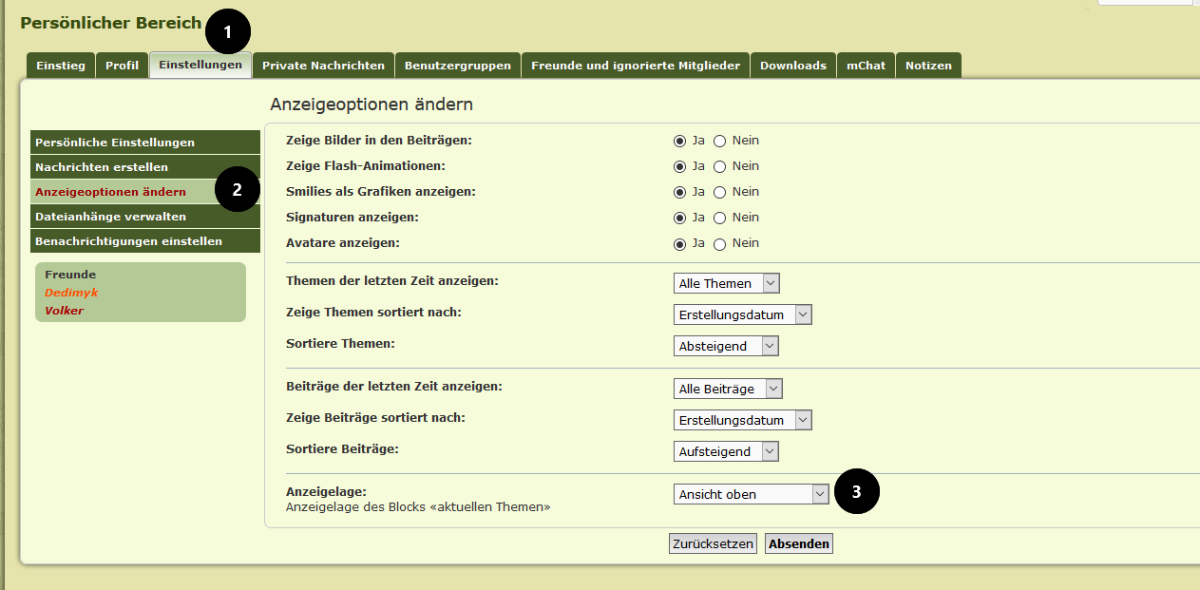
Task: Choose Nein for Smilies als Grafiken anzeigen
Action: tap(719, 192)
